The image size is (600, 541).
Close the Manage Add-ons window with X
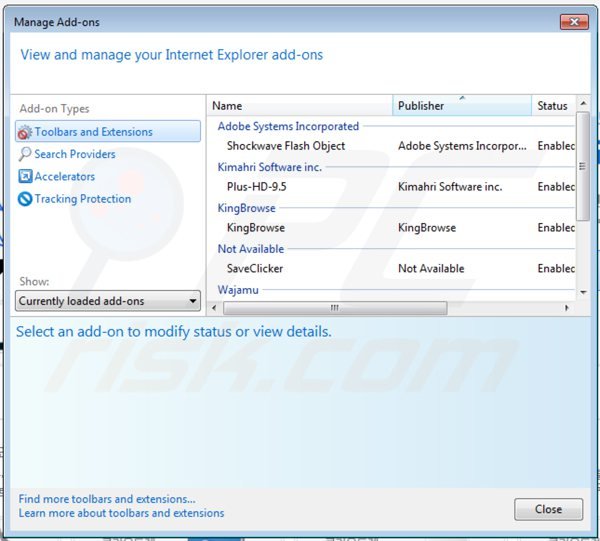[574, 22]
